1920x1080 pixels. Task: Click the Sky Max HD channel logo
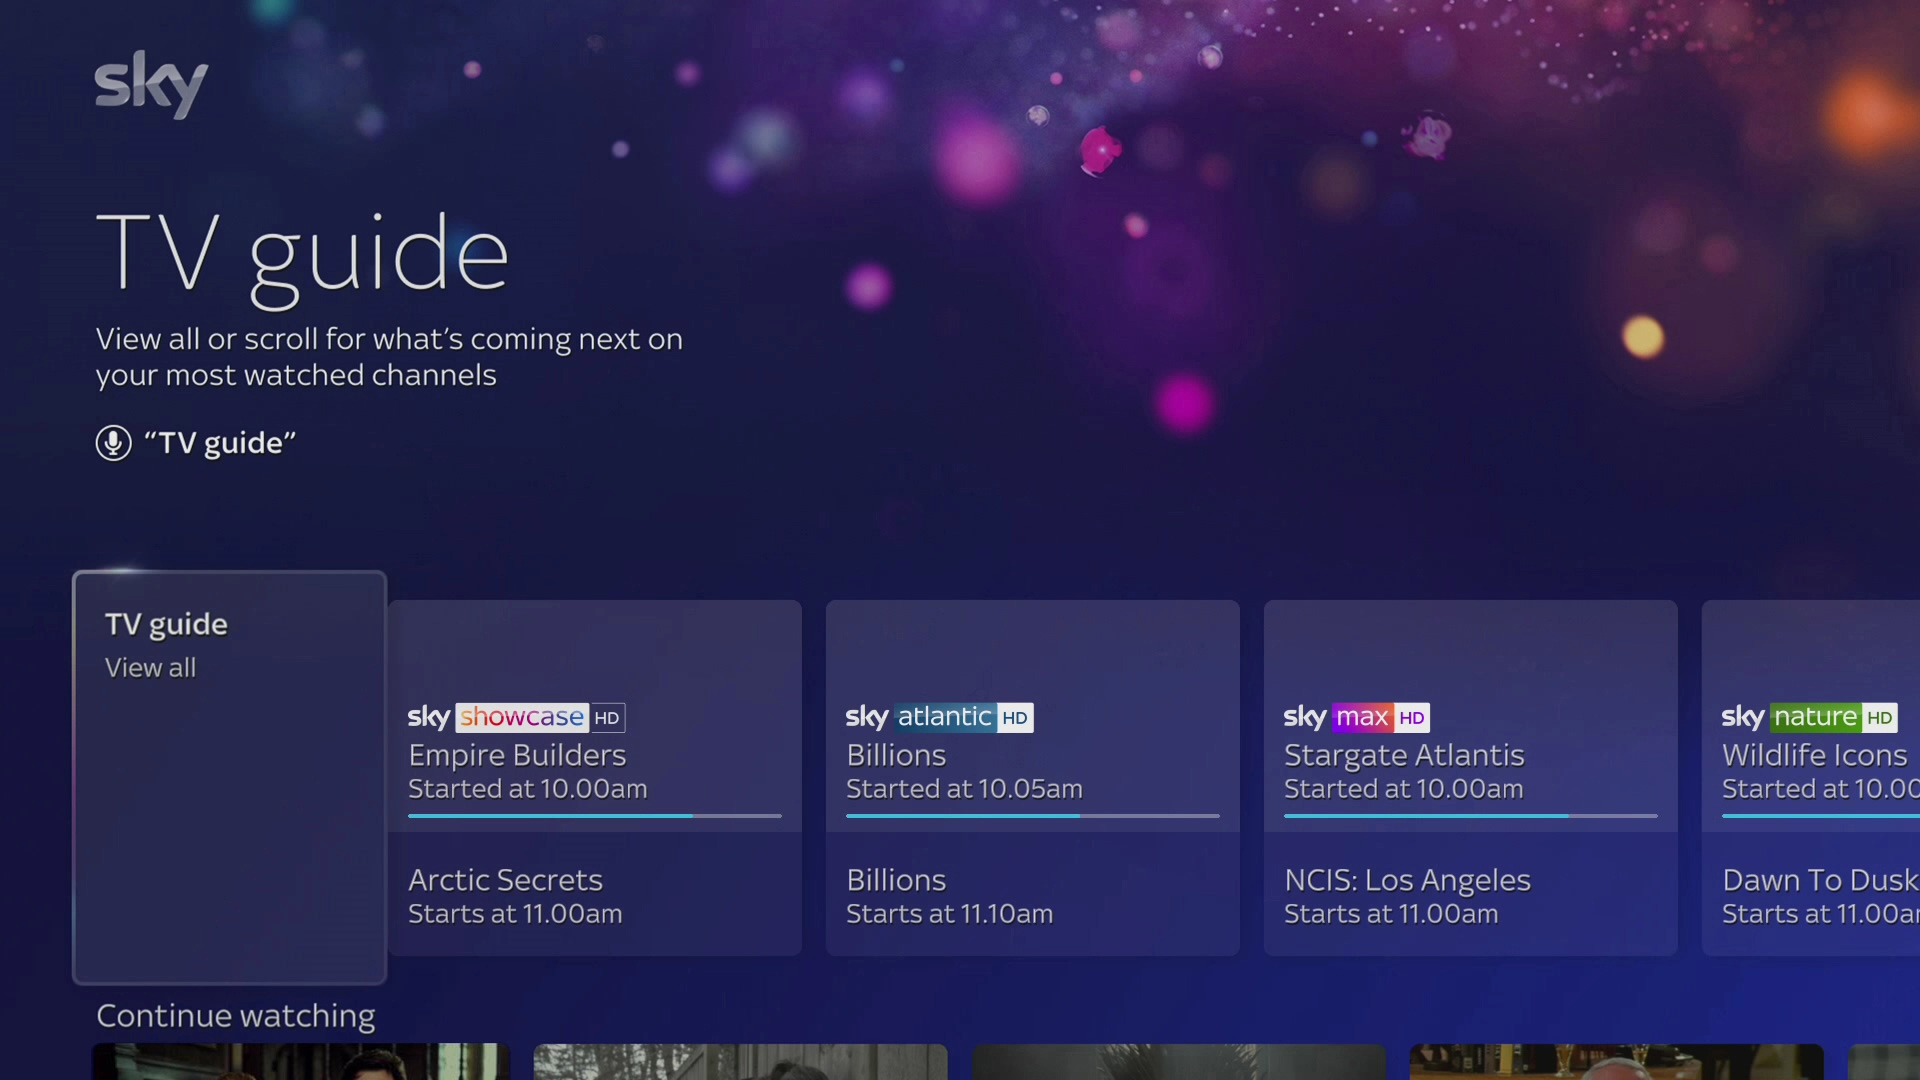click(x=1340, y=717)
